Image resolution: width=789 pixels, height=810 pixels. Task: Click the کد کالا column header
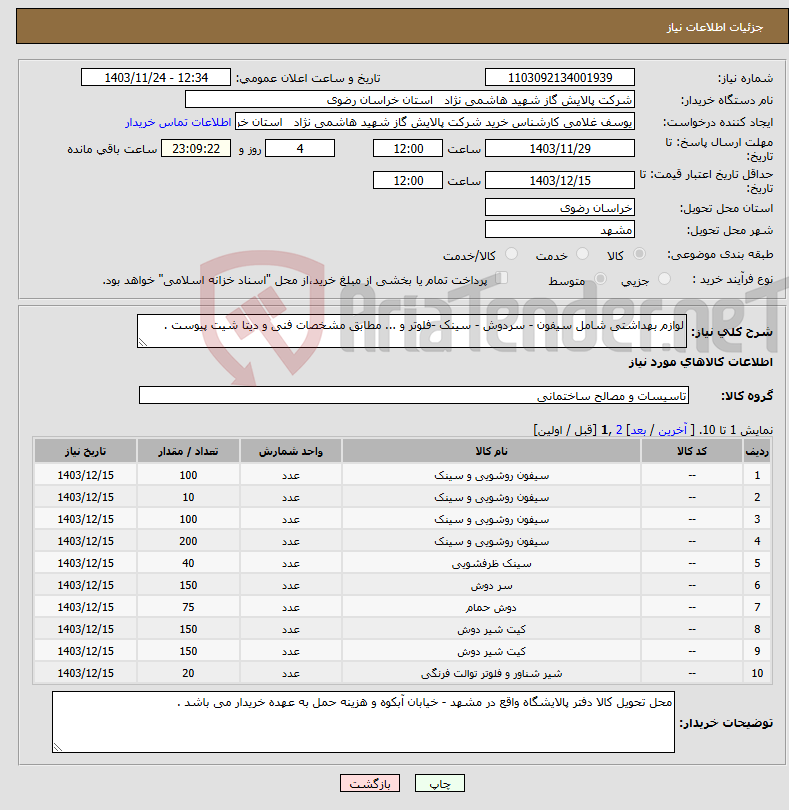coord(692,451)
